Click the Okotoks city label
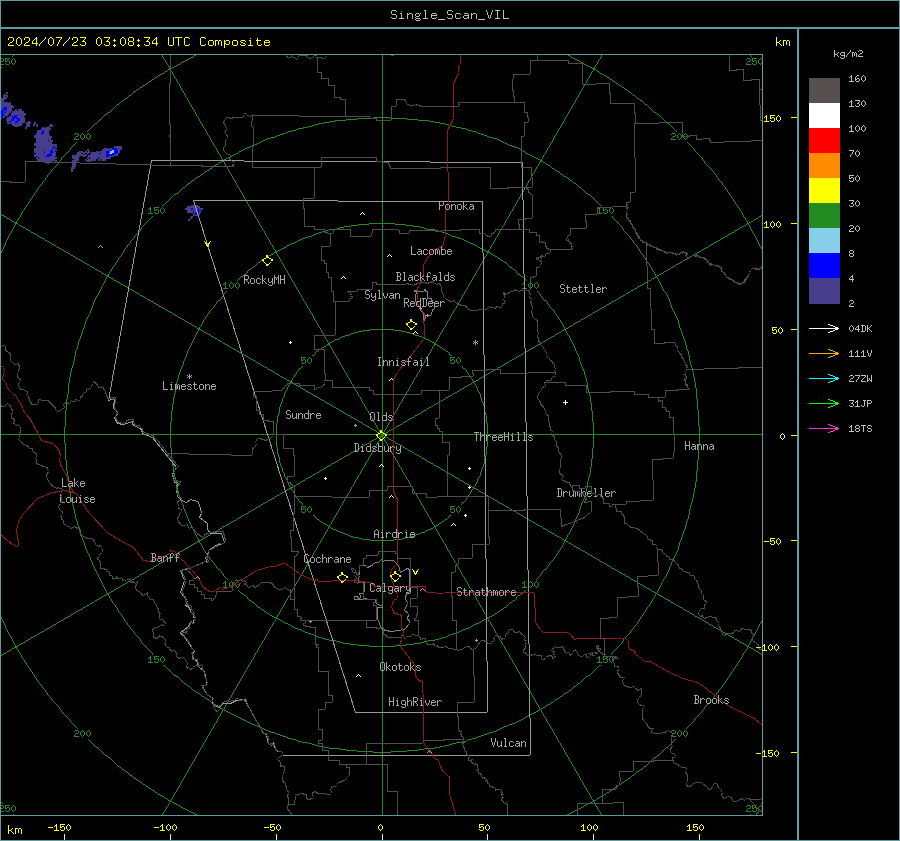Viewport: 900px width, 841px height. click(x=400, y=667)
